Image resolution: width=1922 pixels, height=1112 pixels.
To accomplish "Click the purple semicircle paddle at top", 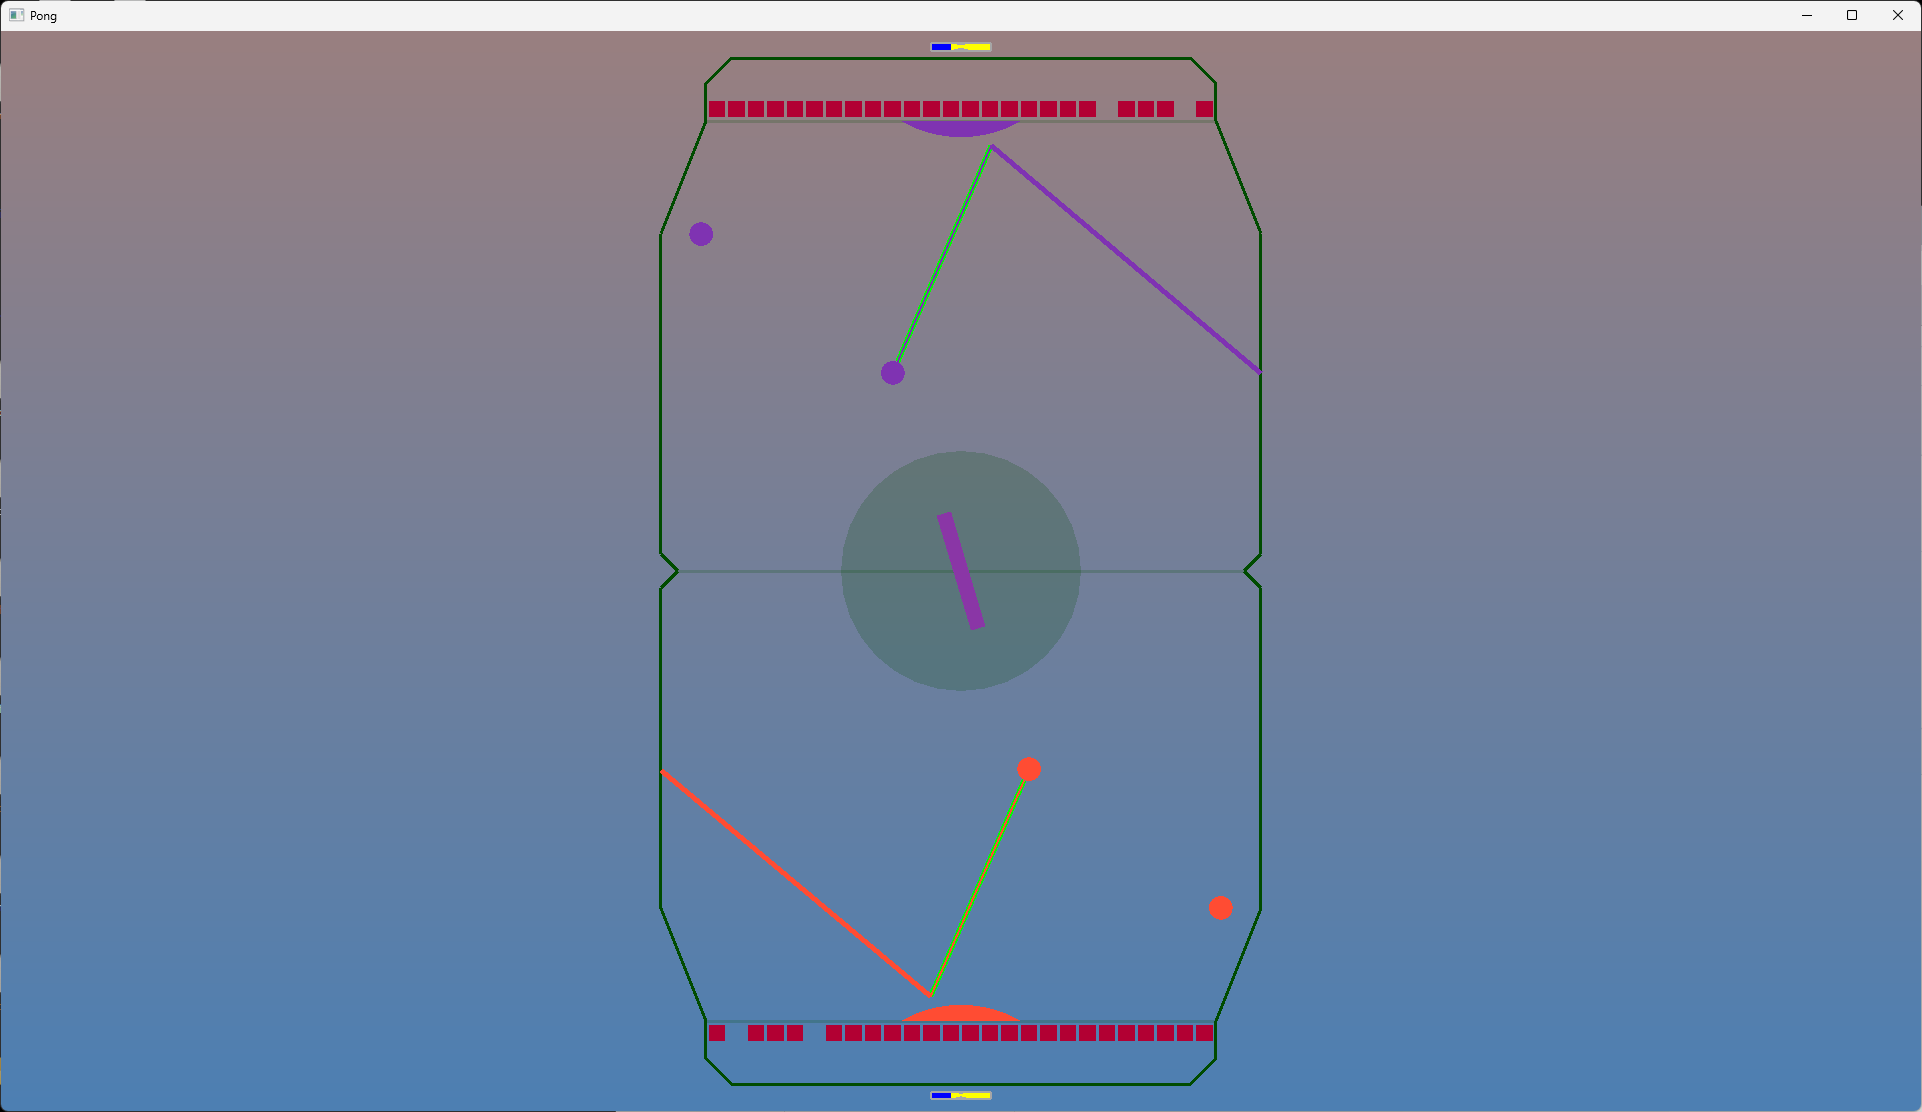I will [x=960, y=128].
